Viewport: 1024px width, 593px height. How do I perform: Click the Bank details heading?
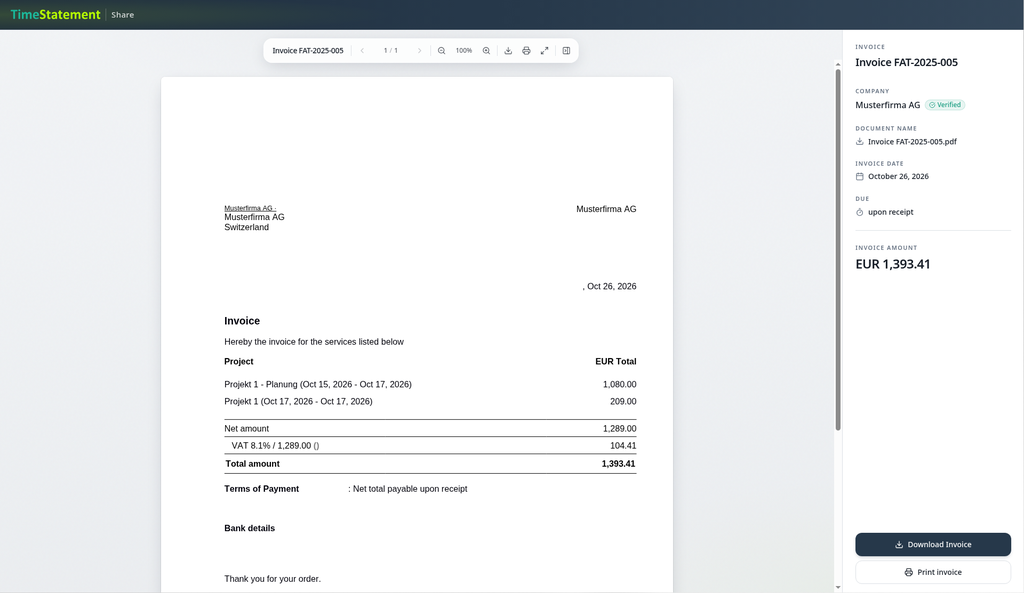pos(249,528)
